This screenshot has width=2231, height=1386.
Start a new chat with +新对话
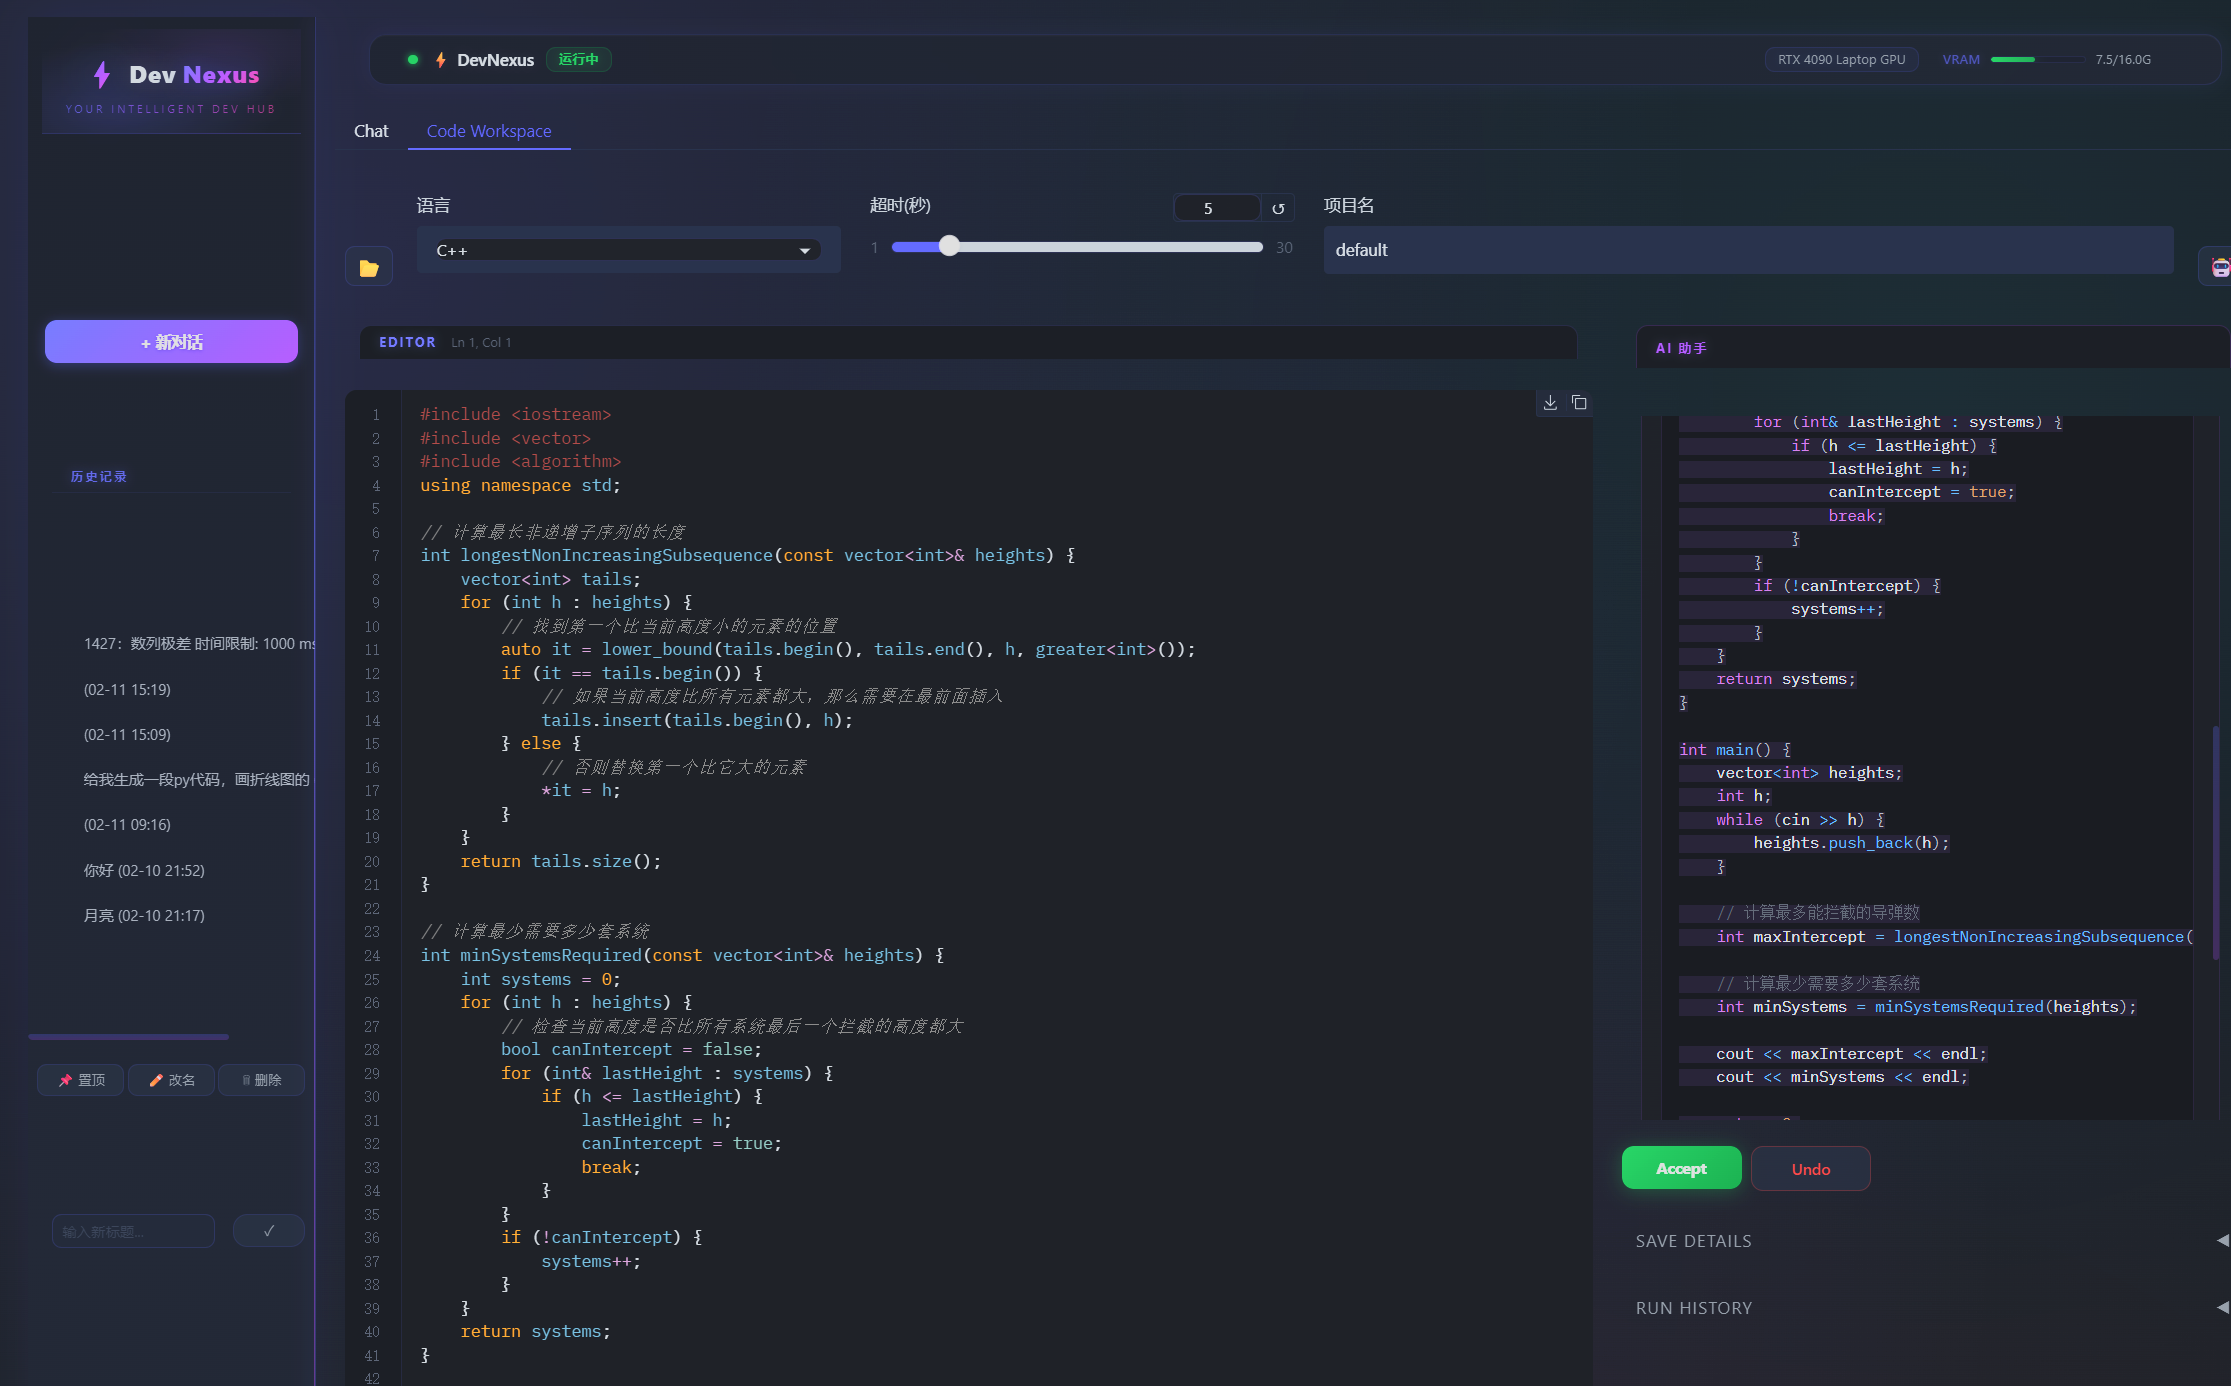[171, 342]
